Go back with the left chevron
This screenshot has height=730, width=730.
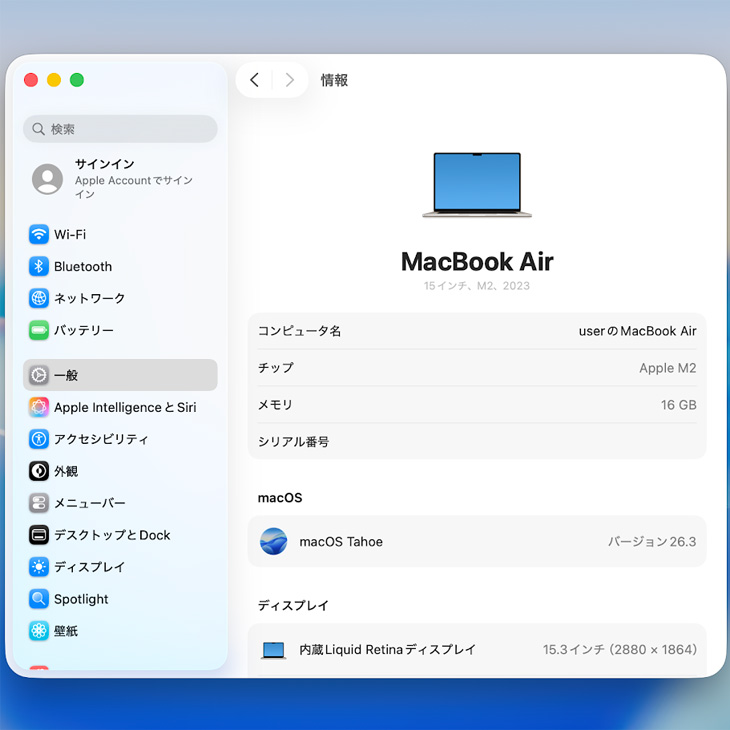(x=254, y=80)
